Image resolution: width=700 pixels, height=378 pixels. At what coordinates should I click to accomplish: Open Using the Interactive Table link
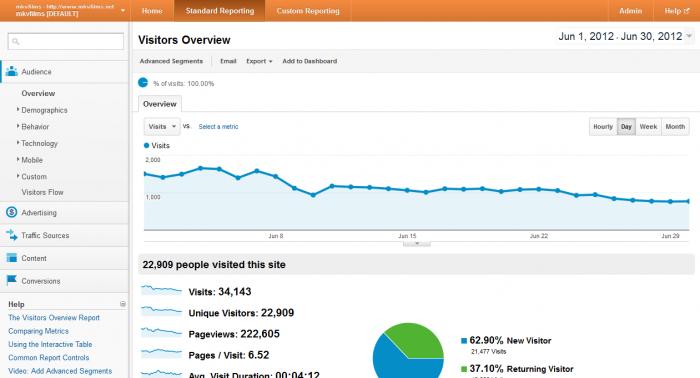tap(50, 345)
